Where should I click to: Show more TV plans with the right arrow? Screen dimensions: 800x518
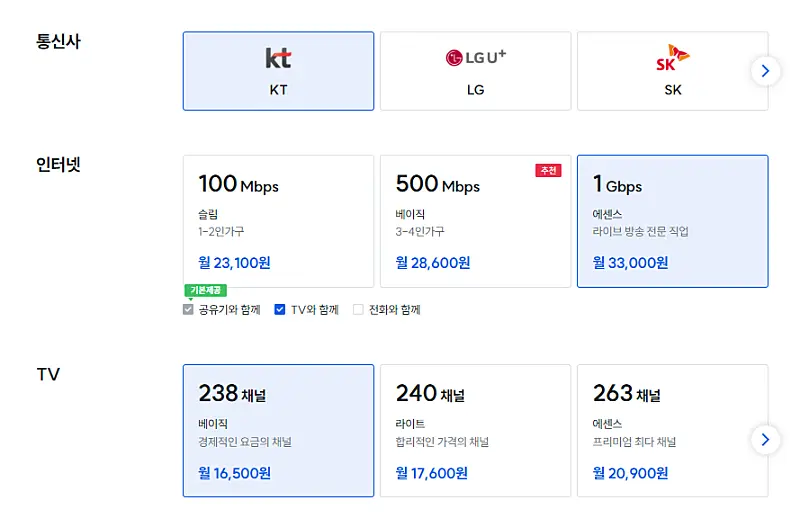coord(765,440)
